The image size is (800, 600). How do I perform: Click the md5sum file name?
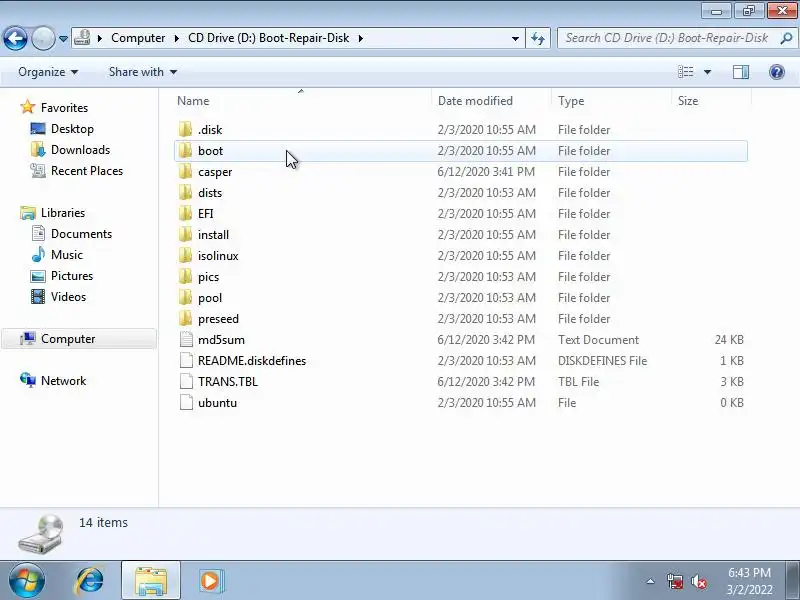(221, 340)
